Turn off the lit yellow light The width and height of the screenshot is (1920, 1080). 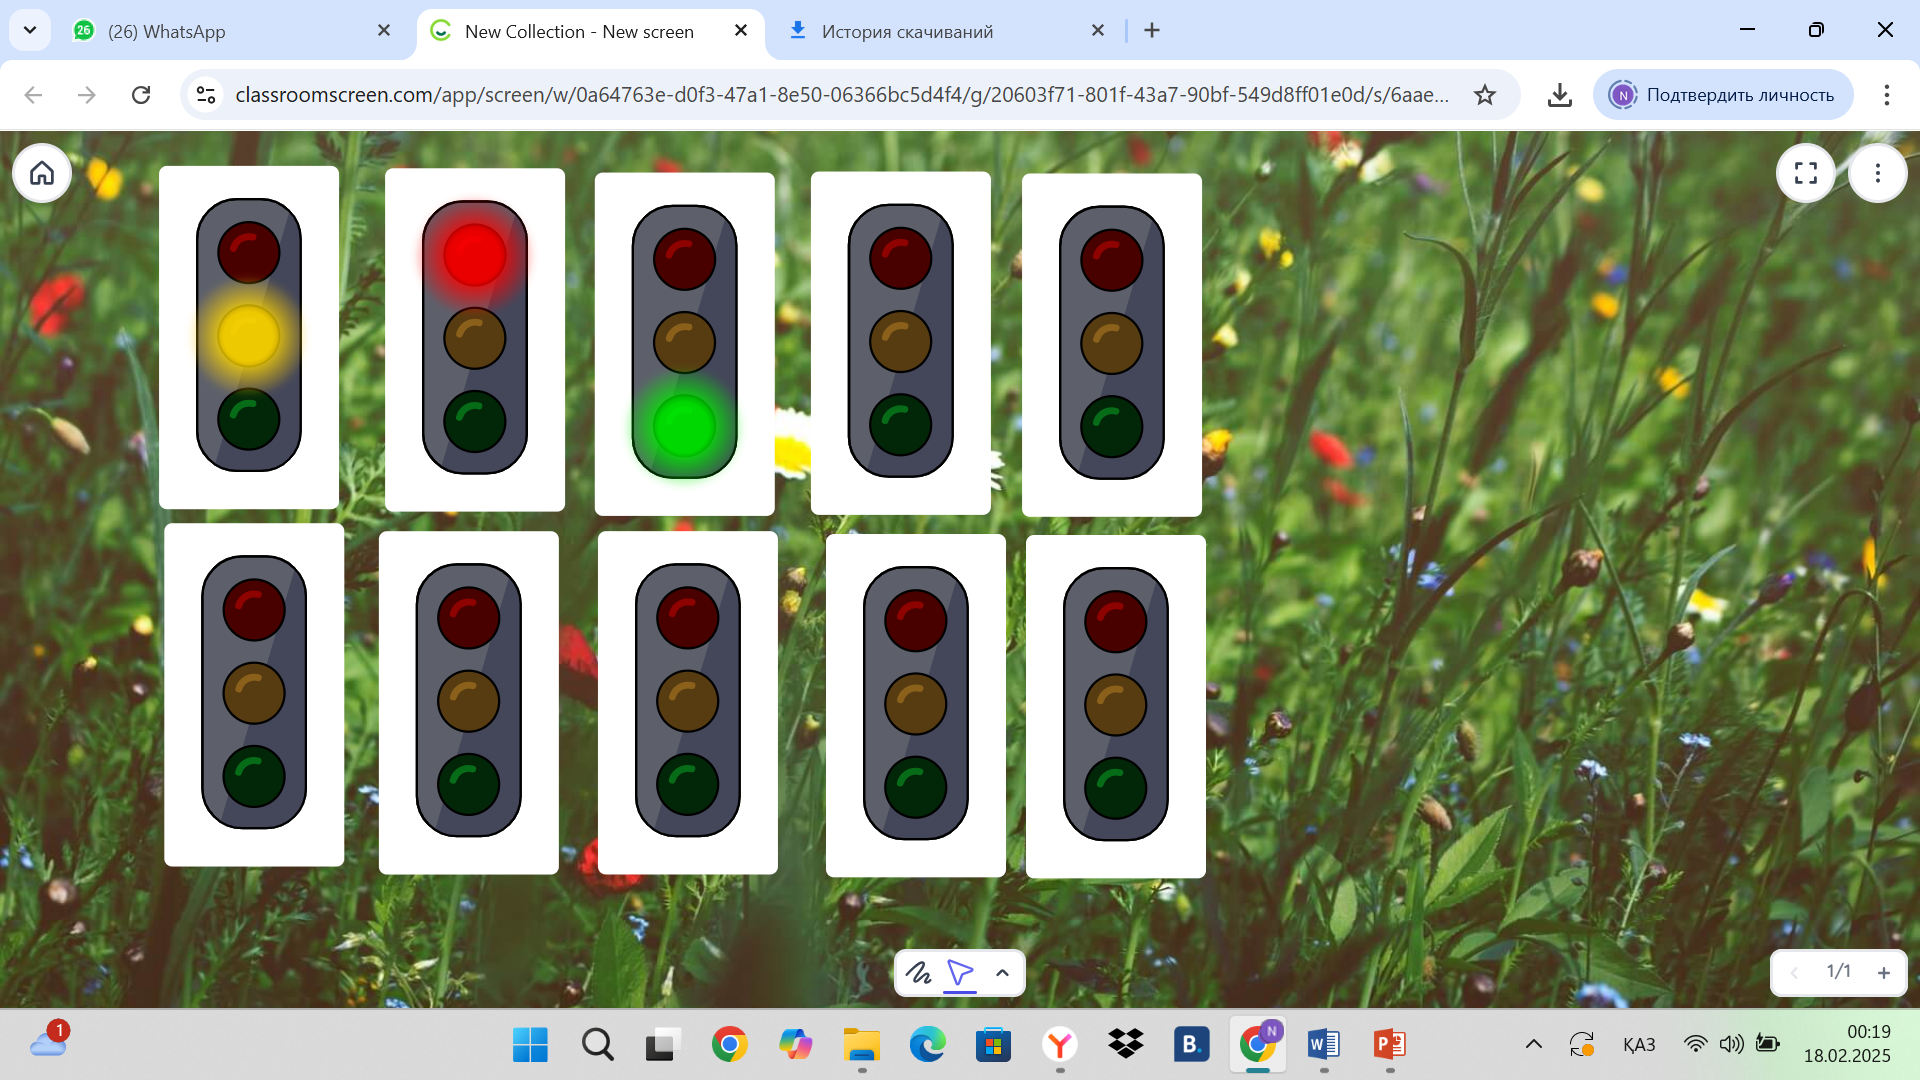click(248, 336)
